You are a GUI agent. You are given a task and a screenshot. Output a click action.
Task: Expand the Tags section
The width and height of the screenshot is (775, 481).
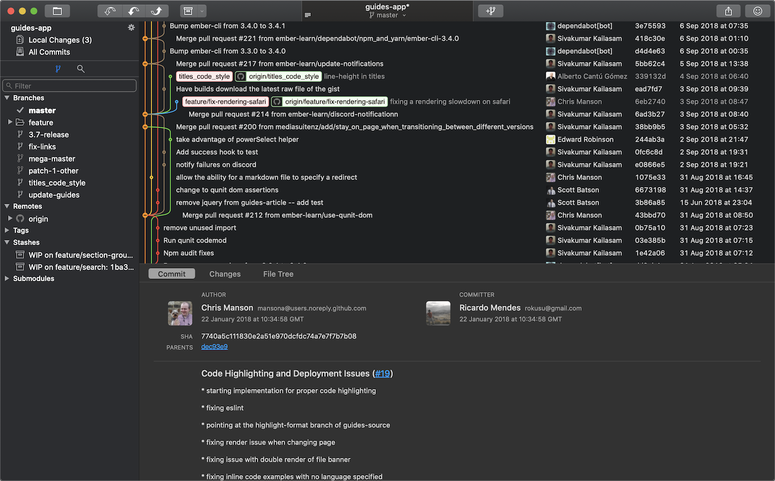7,230
